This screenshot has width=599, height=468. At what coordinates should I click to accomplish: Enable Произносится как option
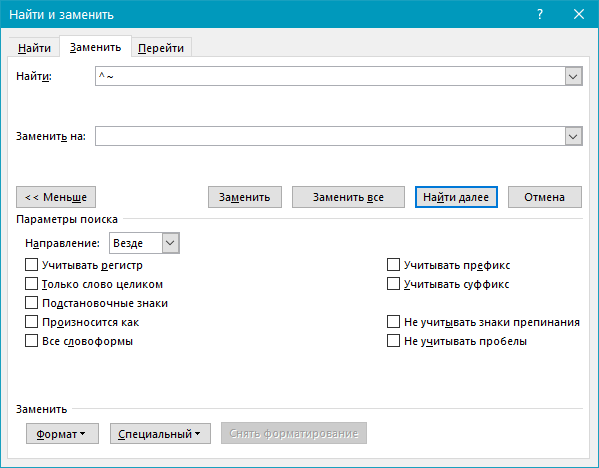(31, 322)
